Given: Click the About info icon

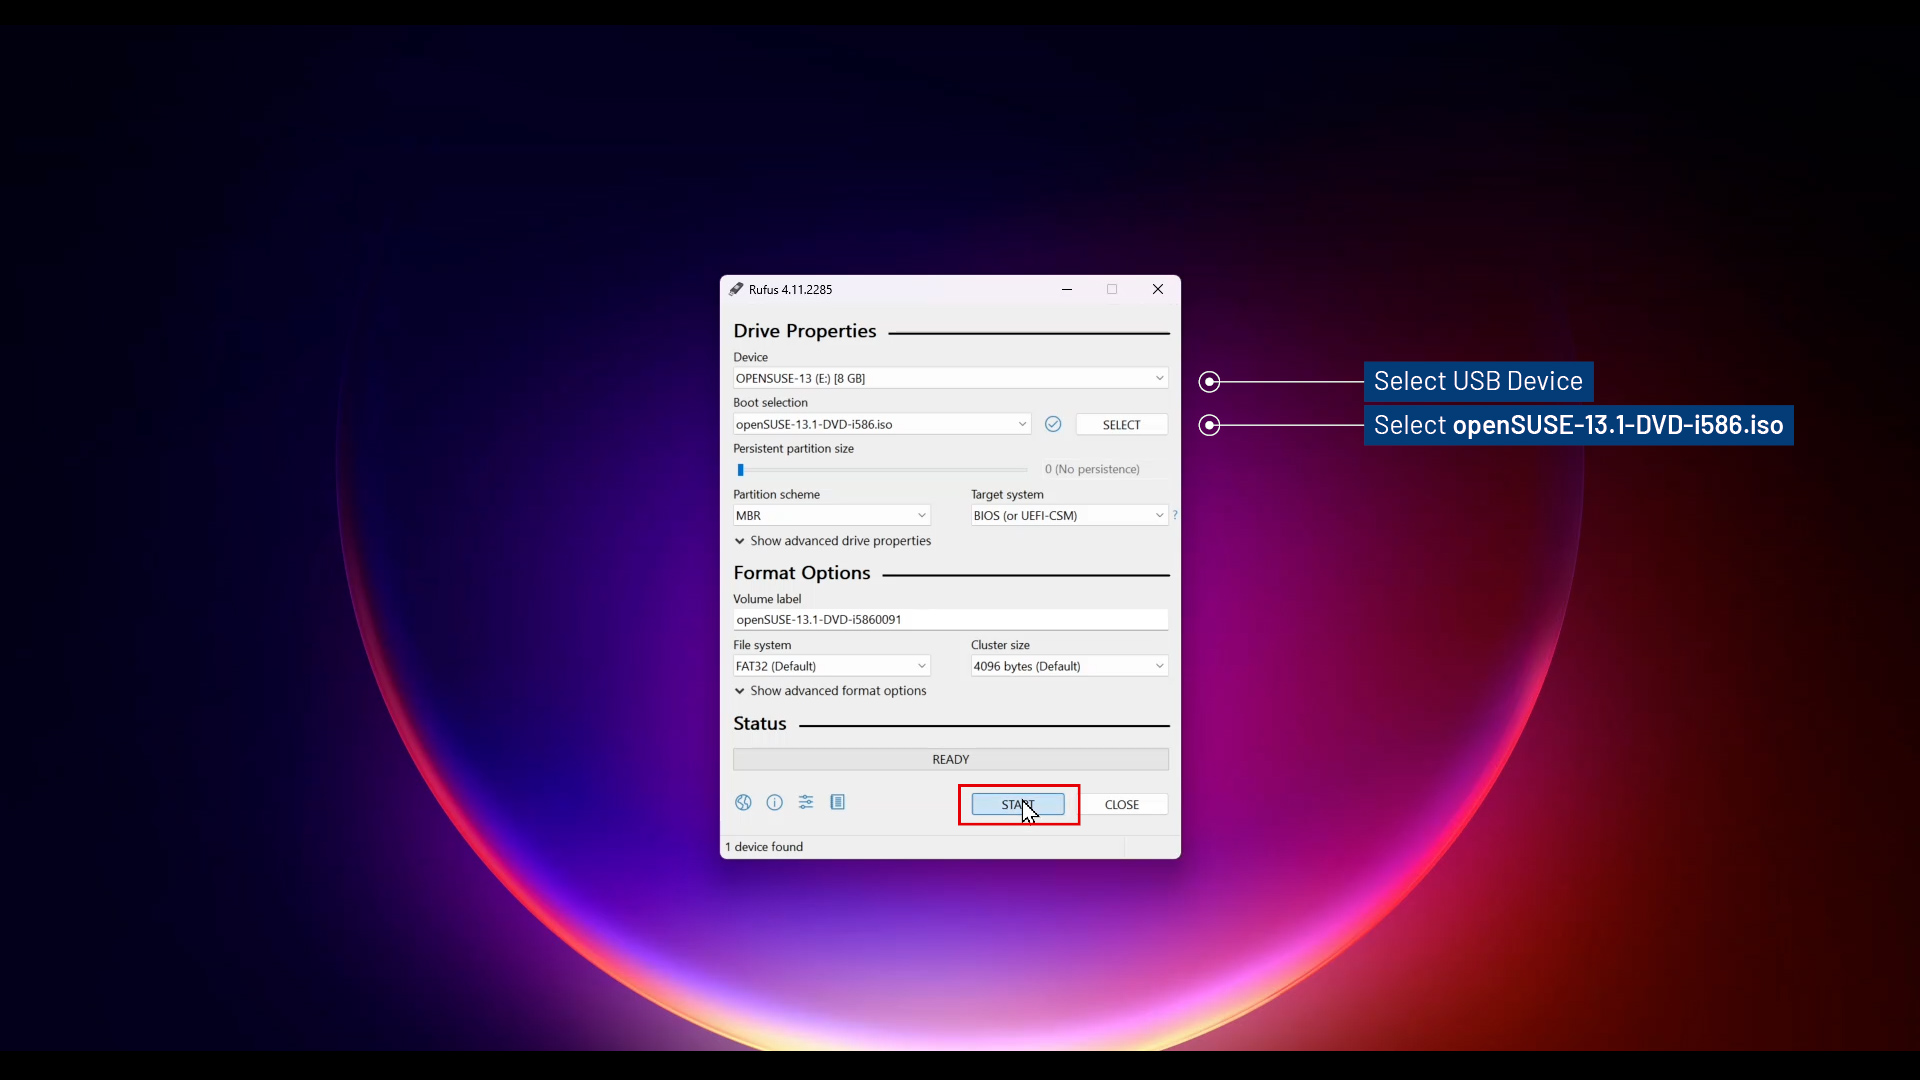Looking at the screenshot, I should click(774, 802).
